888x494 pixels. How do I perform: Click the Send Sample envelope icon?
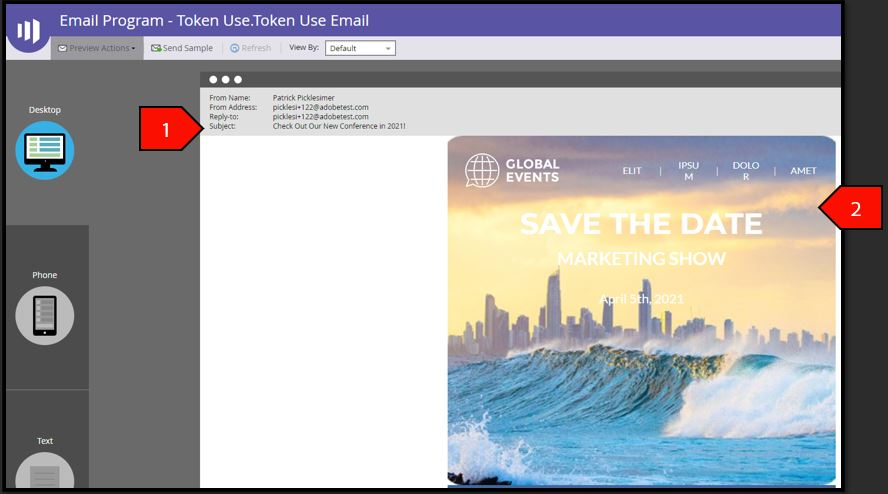pos(156,48)
